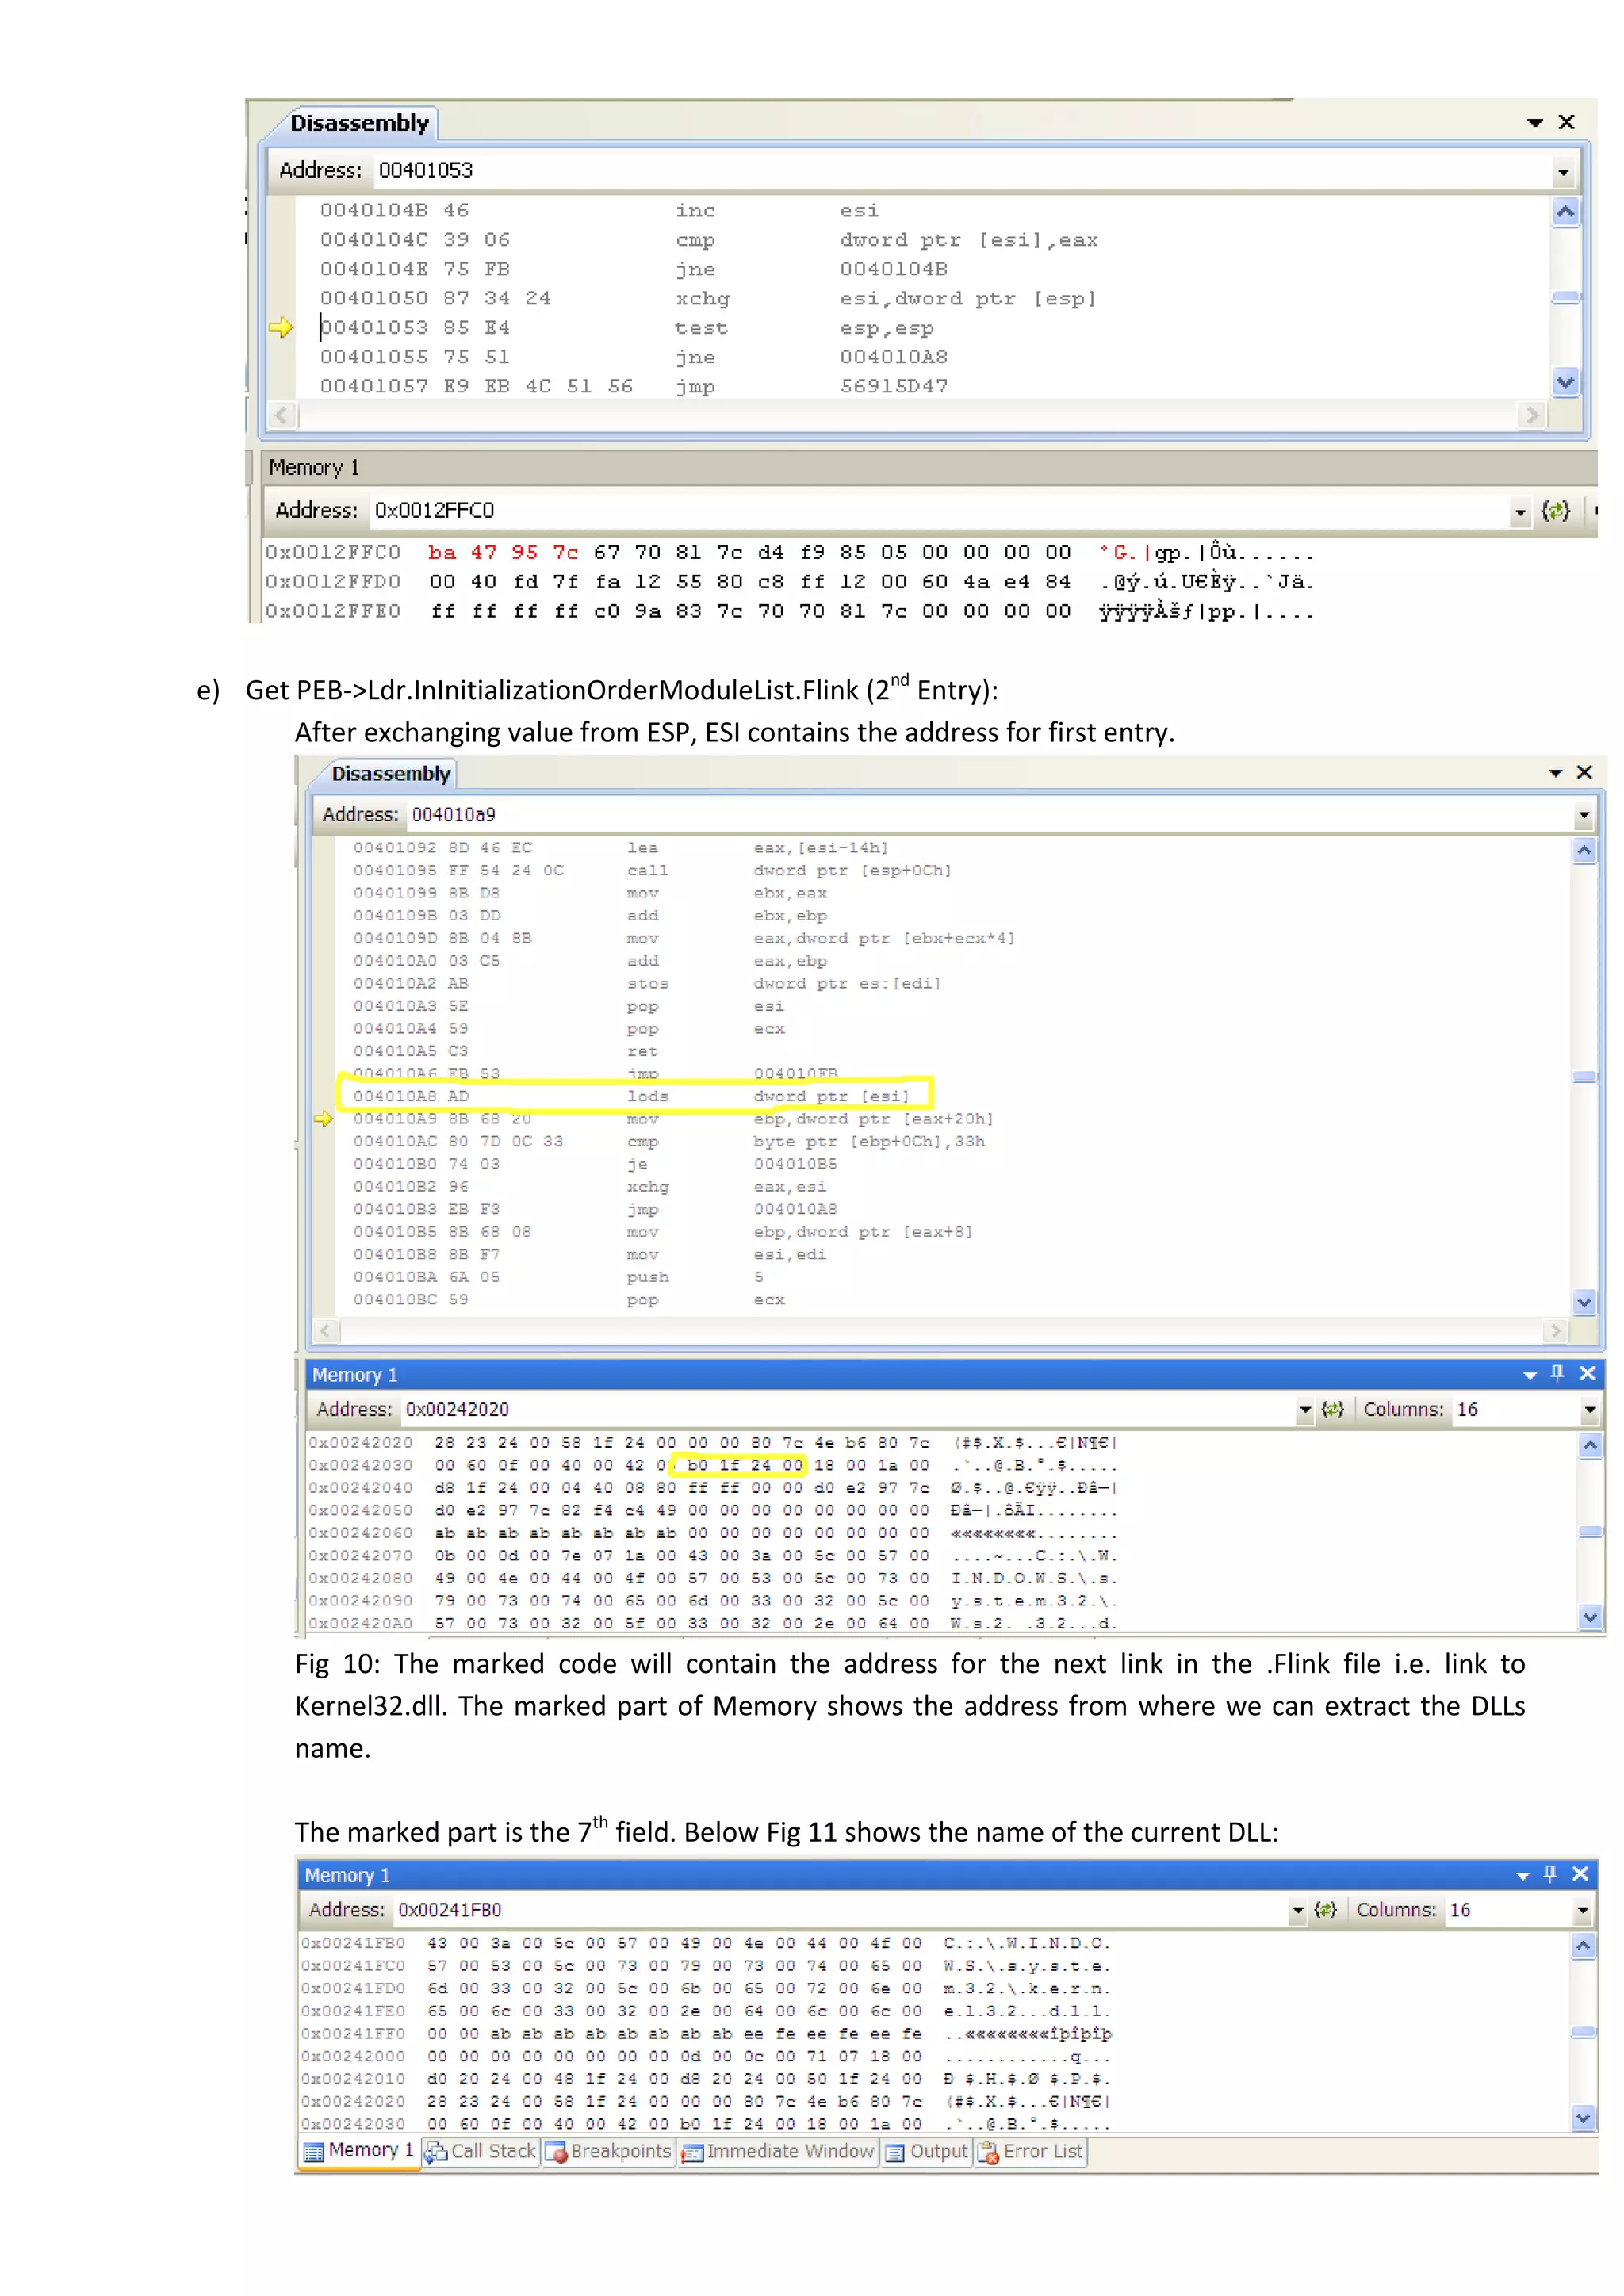Viewport: 1624px width, 2296px height.
Task: Open window position menu of Memory 1 0x00242020
Action: pyautogui.click(x=1529, y=1376)
